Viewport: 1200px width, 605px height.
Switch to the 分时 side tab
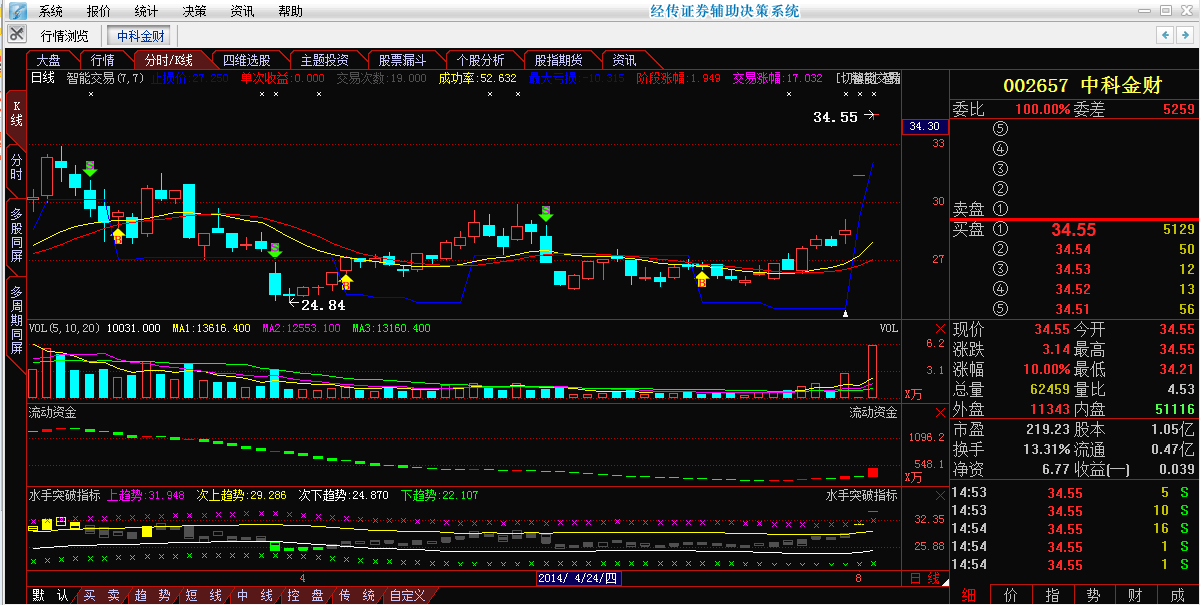click(x=15, y=167)
